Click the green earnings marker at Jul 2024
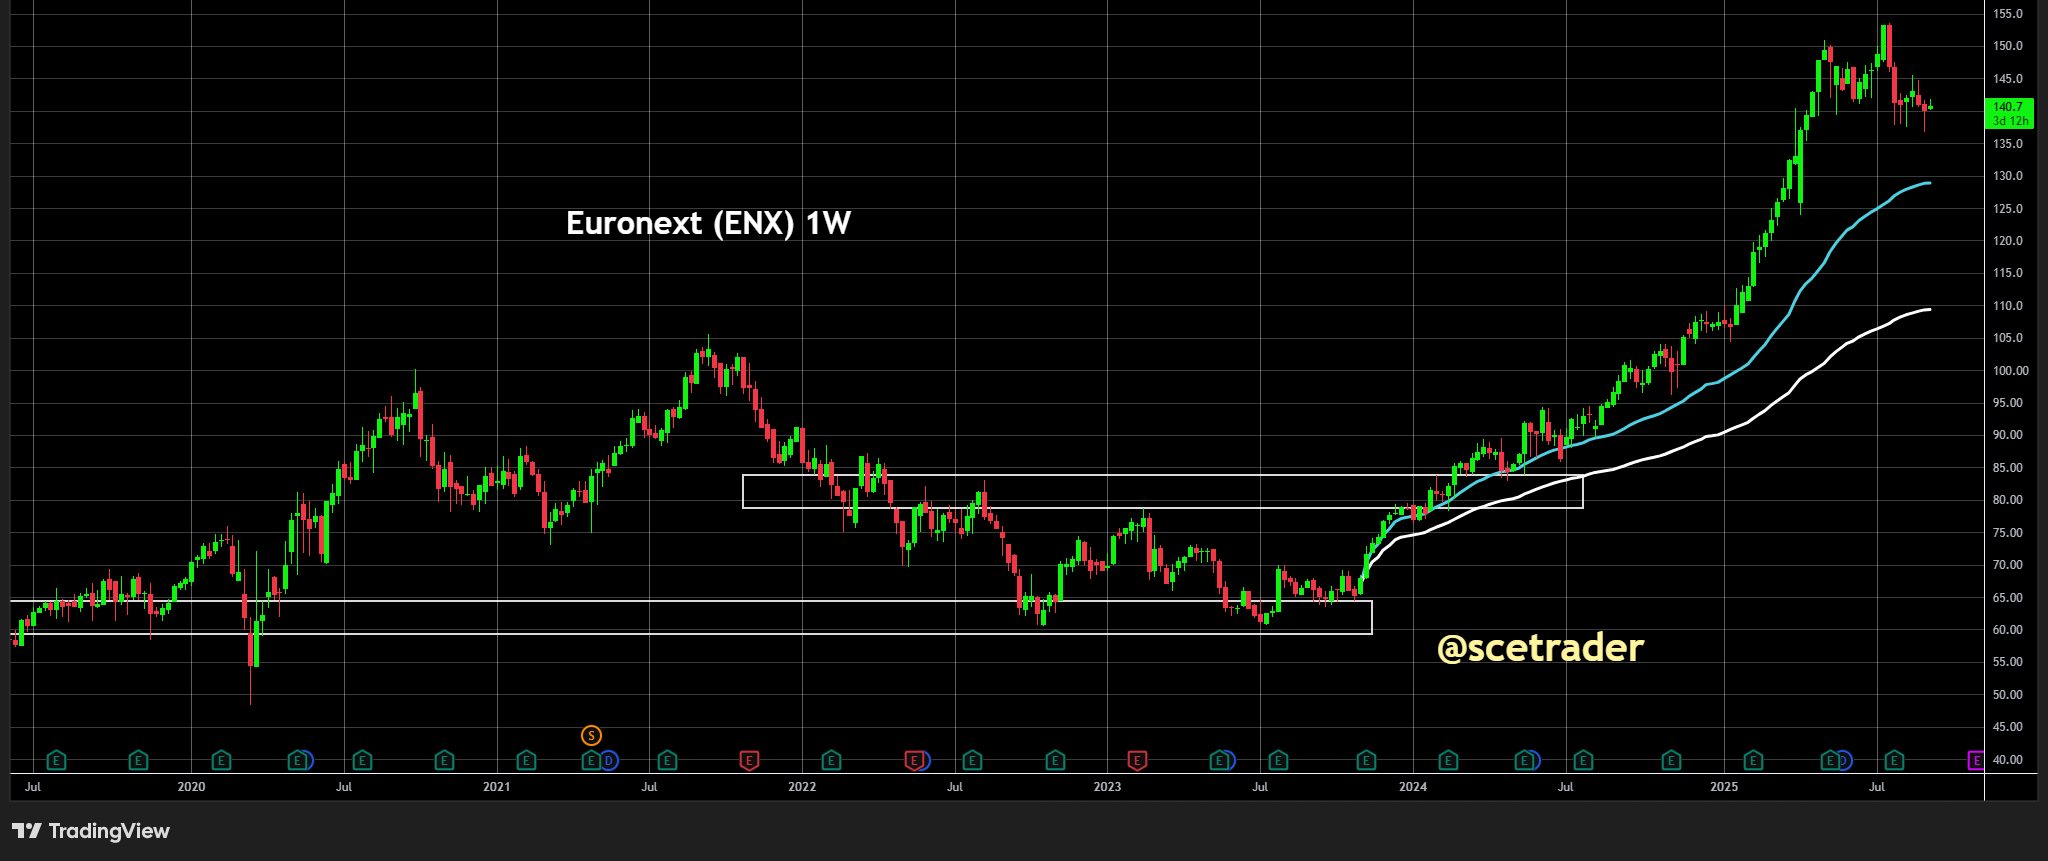The height and width of the screenshot is (861, 2048). (x=1583, y=761)
